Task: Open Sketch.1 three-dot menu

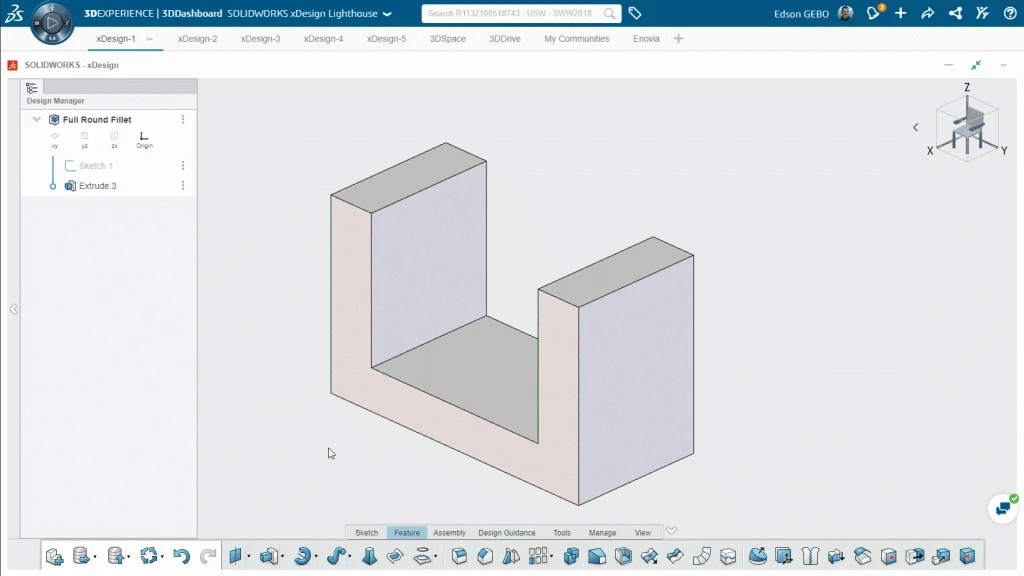Action: coord(183,166)
